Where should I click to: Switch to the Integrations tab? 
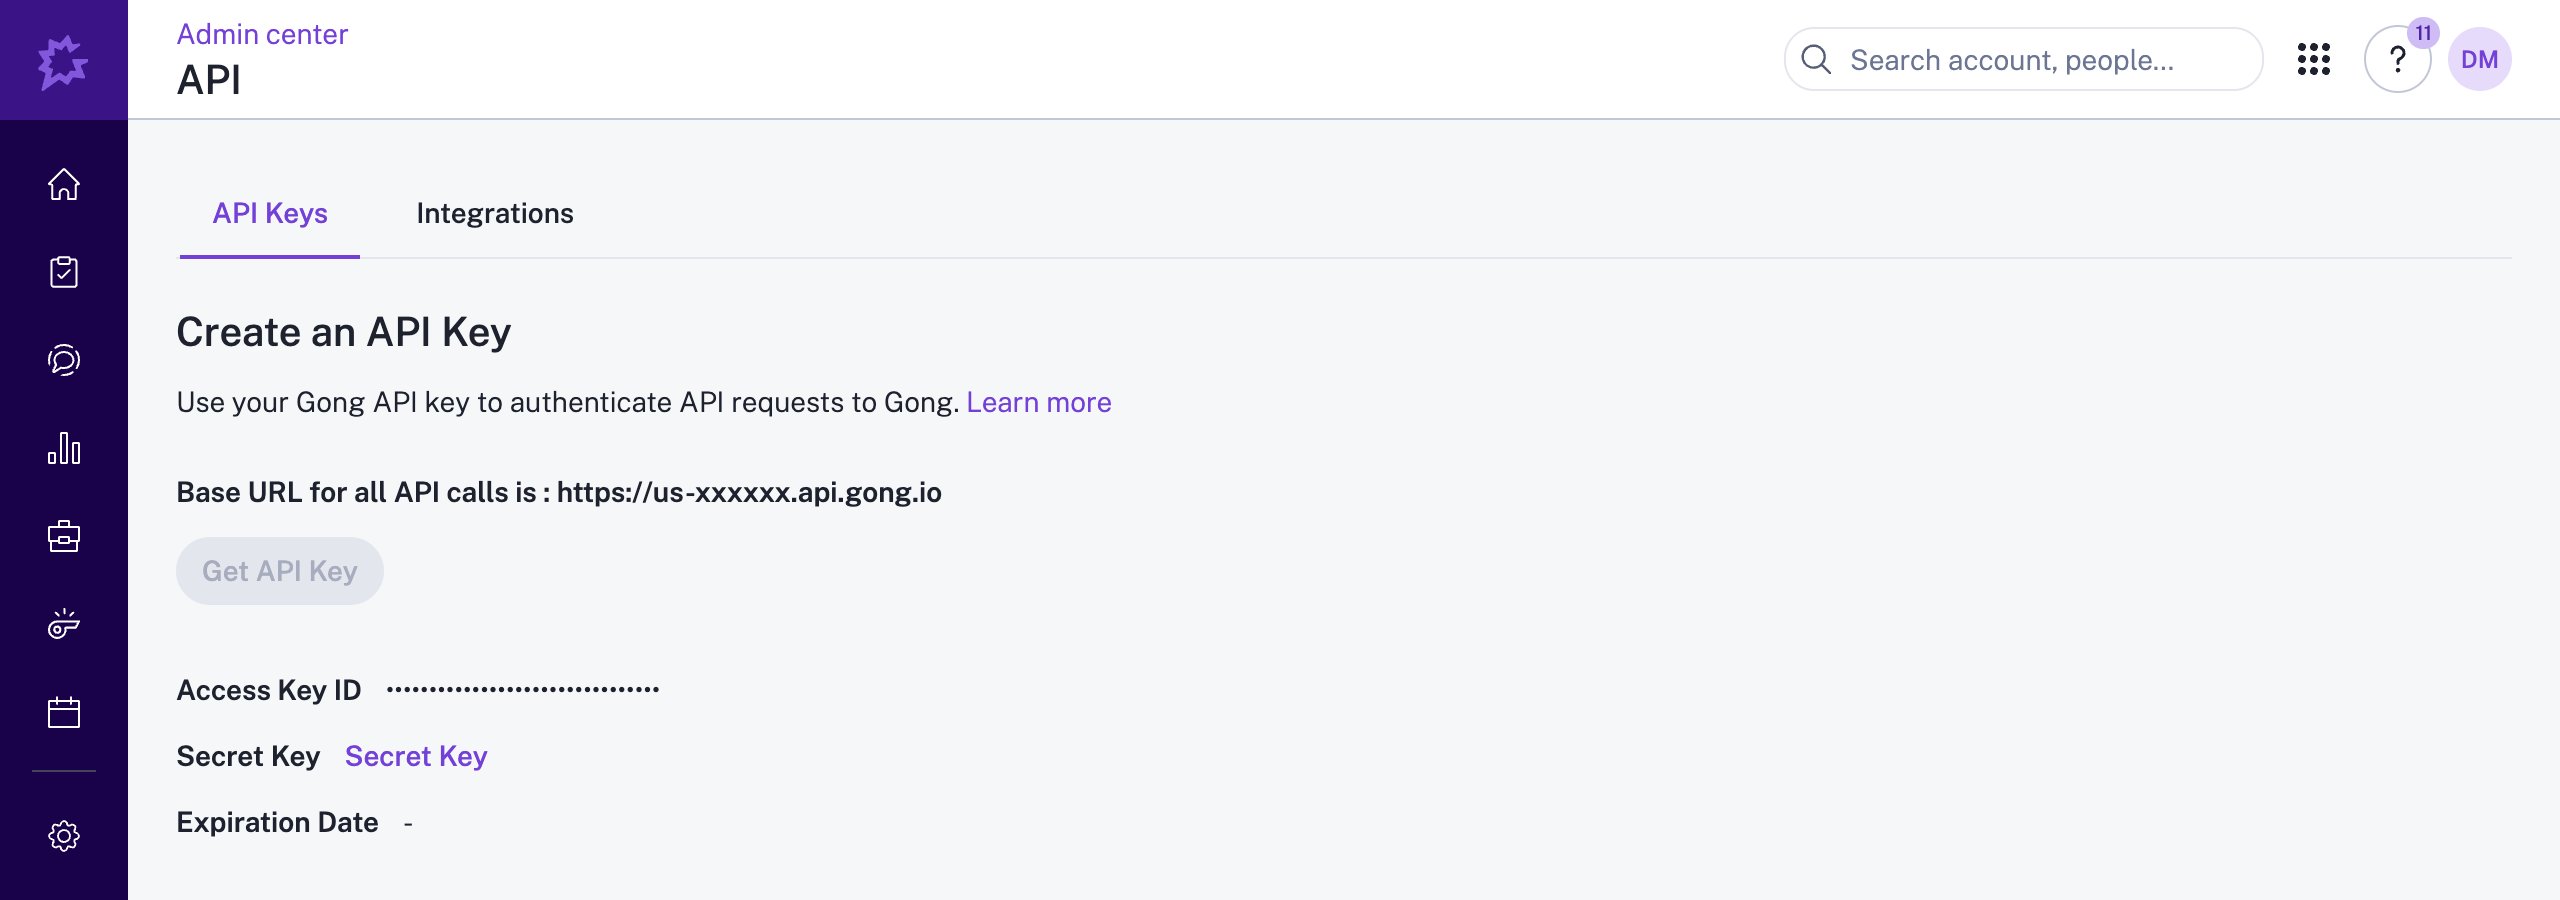tap(495, 214)
